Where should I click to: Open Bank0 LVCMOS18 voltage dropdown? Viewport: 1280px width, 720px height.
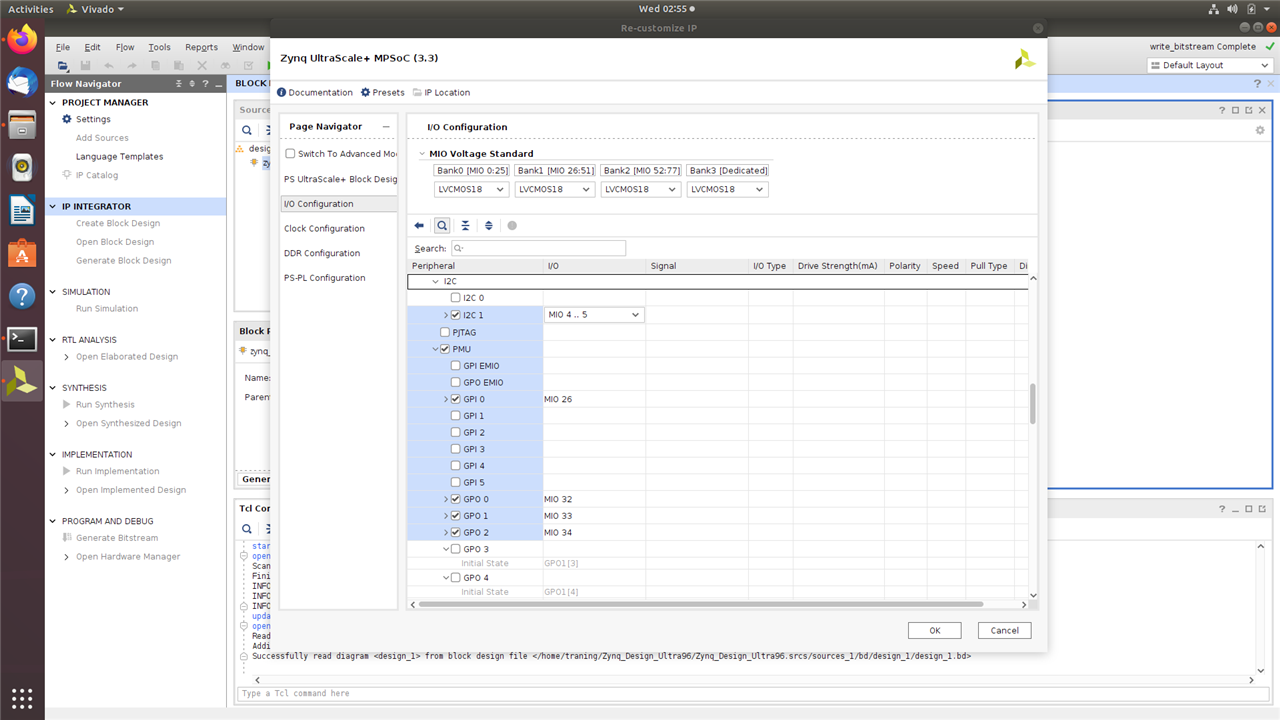tap(472, 189)
